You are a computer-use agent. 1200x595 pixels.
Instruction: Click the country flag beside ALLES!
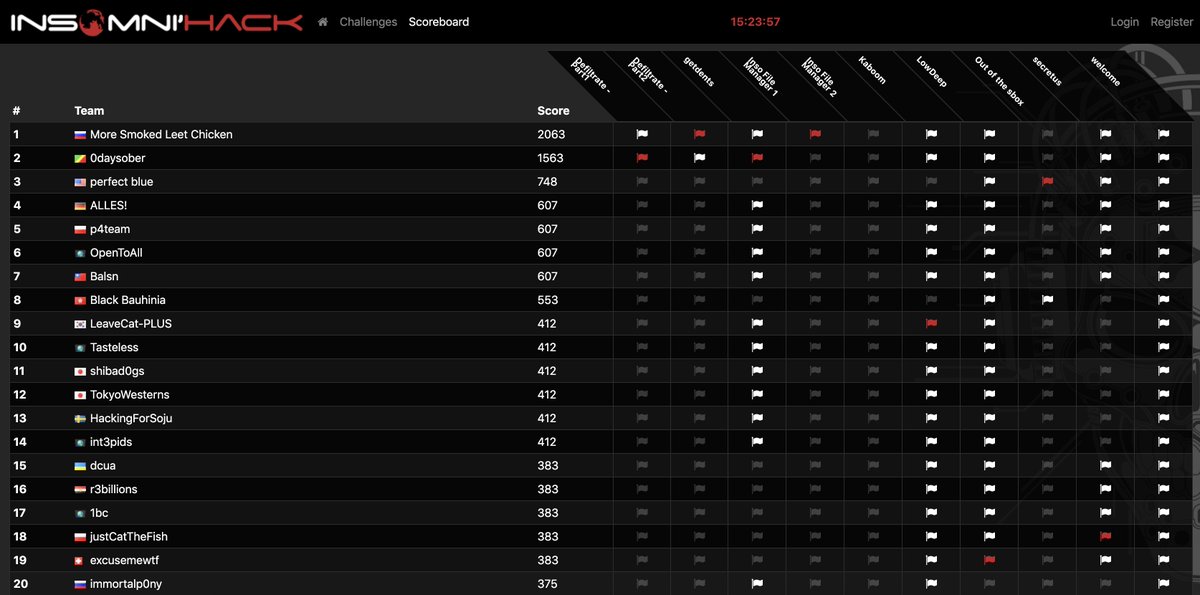click(80, 206)
